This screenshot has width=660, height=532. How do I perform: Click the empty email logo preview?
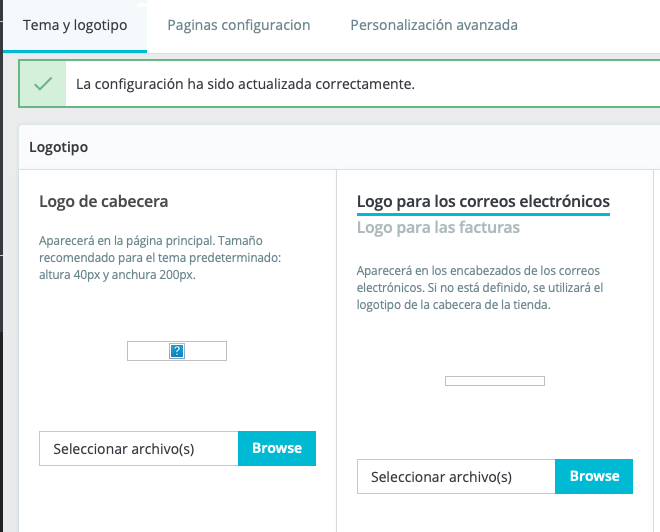[x=495, y=381]
